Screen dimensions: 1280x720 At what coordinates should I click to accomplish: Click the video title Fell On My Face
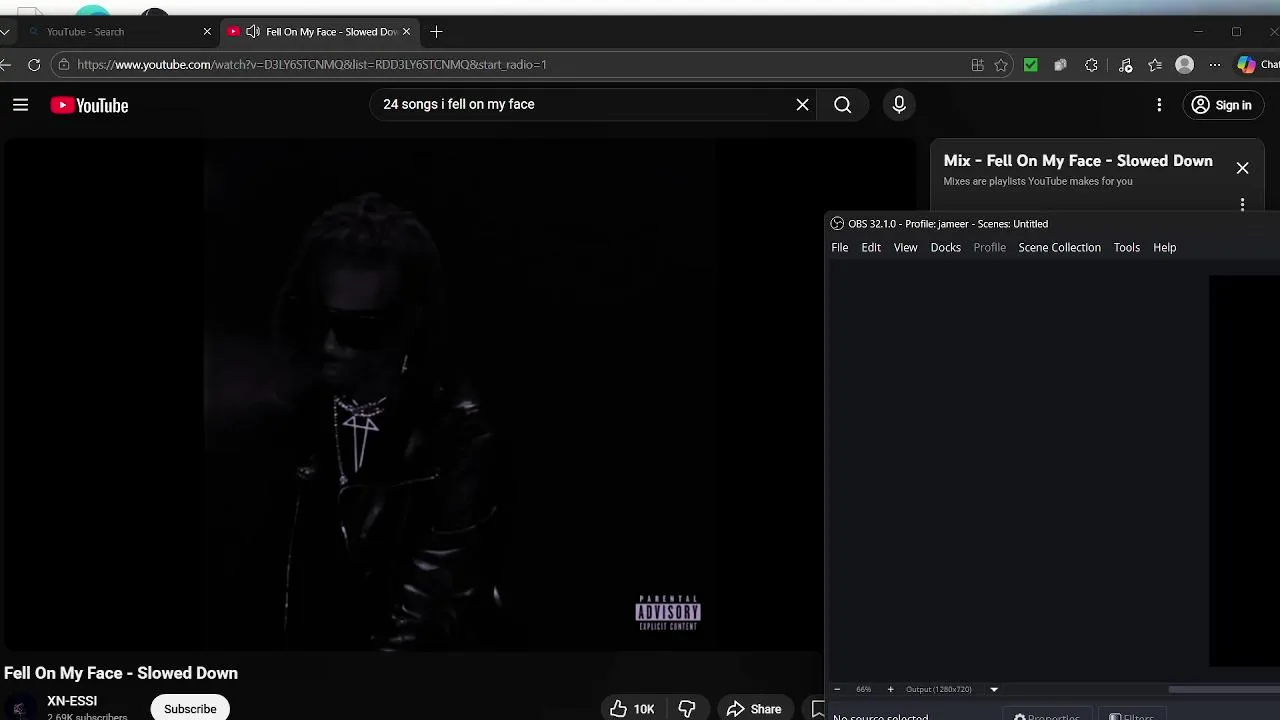120,673
